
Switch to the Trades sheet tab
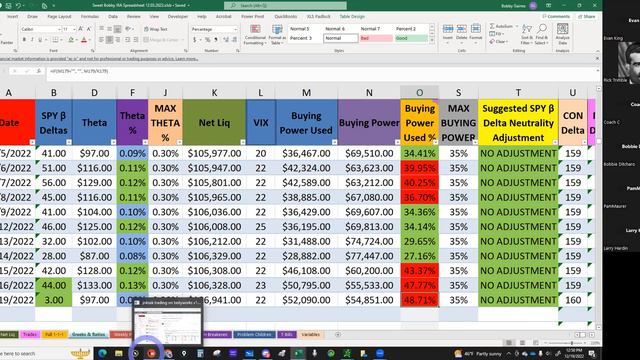tap(30, 334)
